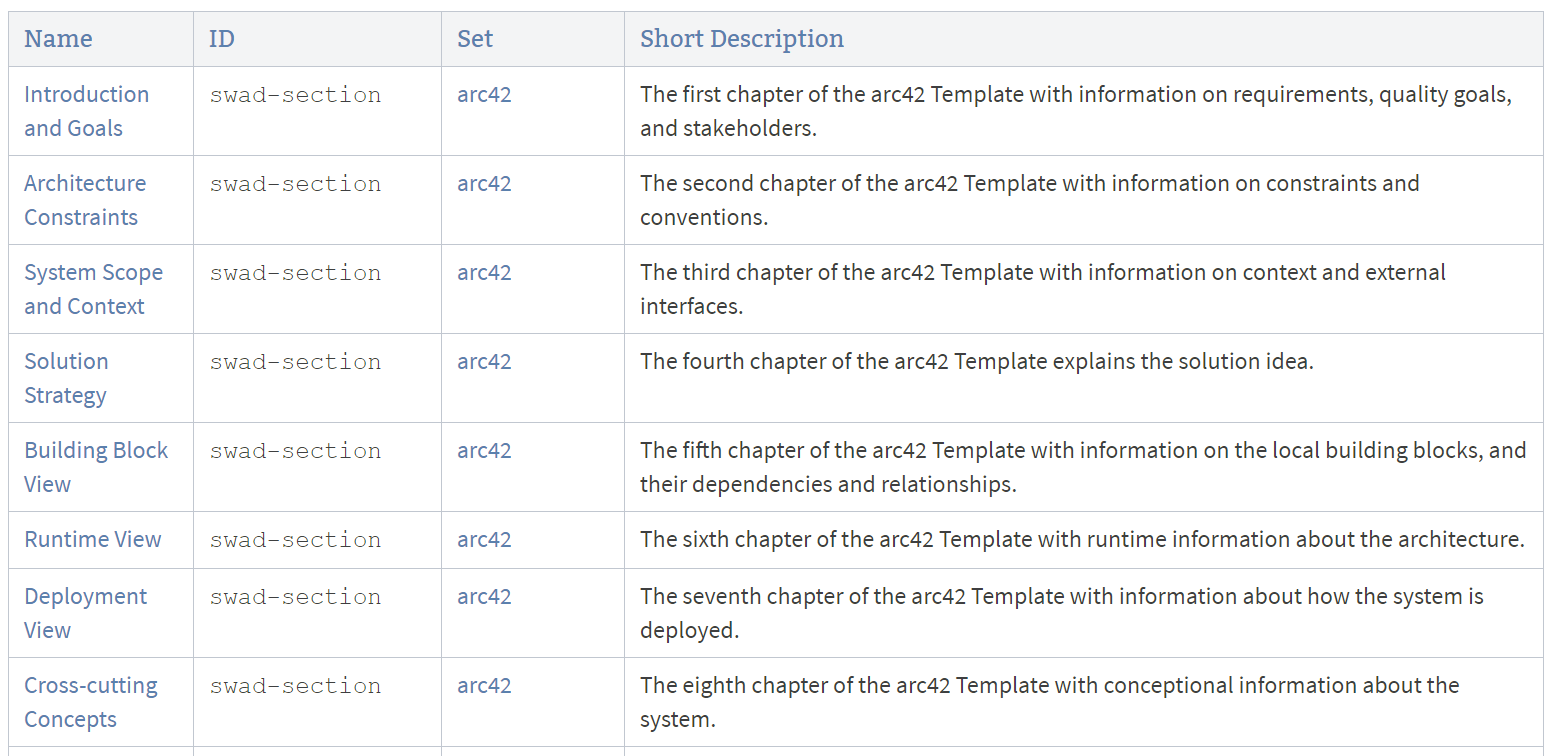Click arc42 link in Building Block View row

[484, 451]
